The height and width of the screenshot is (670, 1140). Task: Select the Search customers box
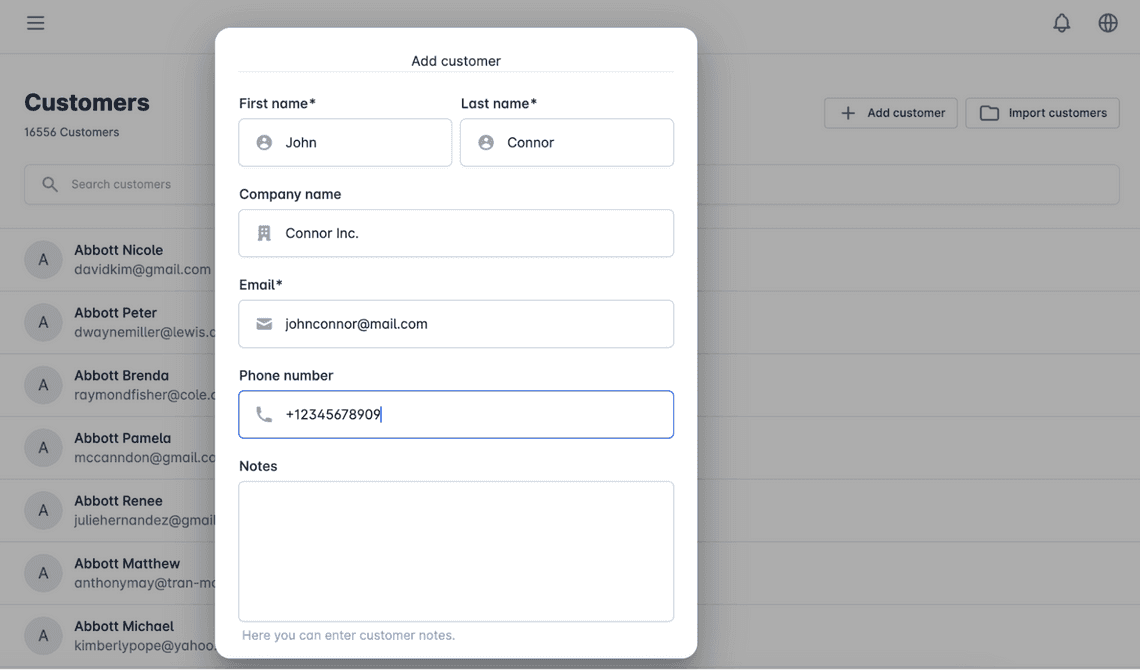(x=120, y=185)
